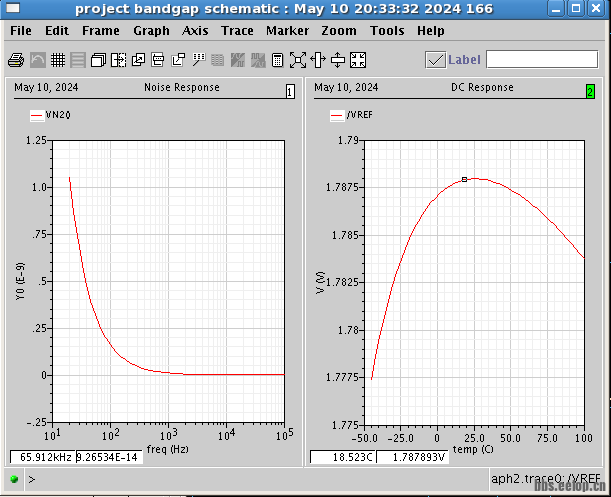This screenshot has height=497, width=611.
Task: Open the Frame menu
Action: (101, 30)
